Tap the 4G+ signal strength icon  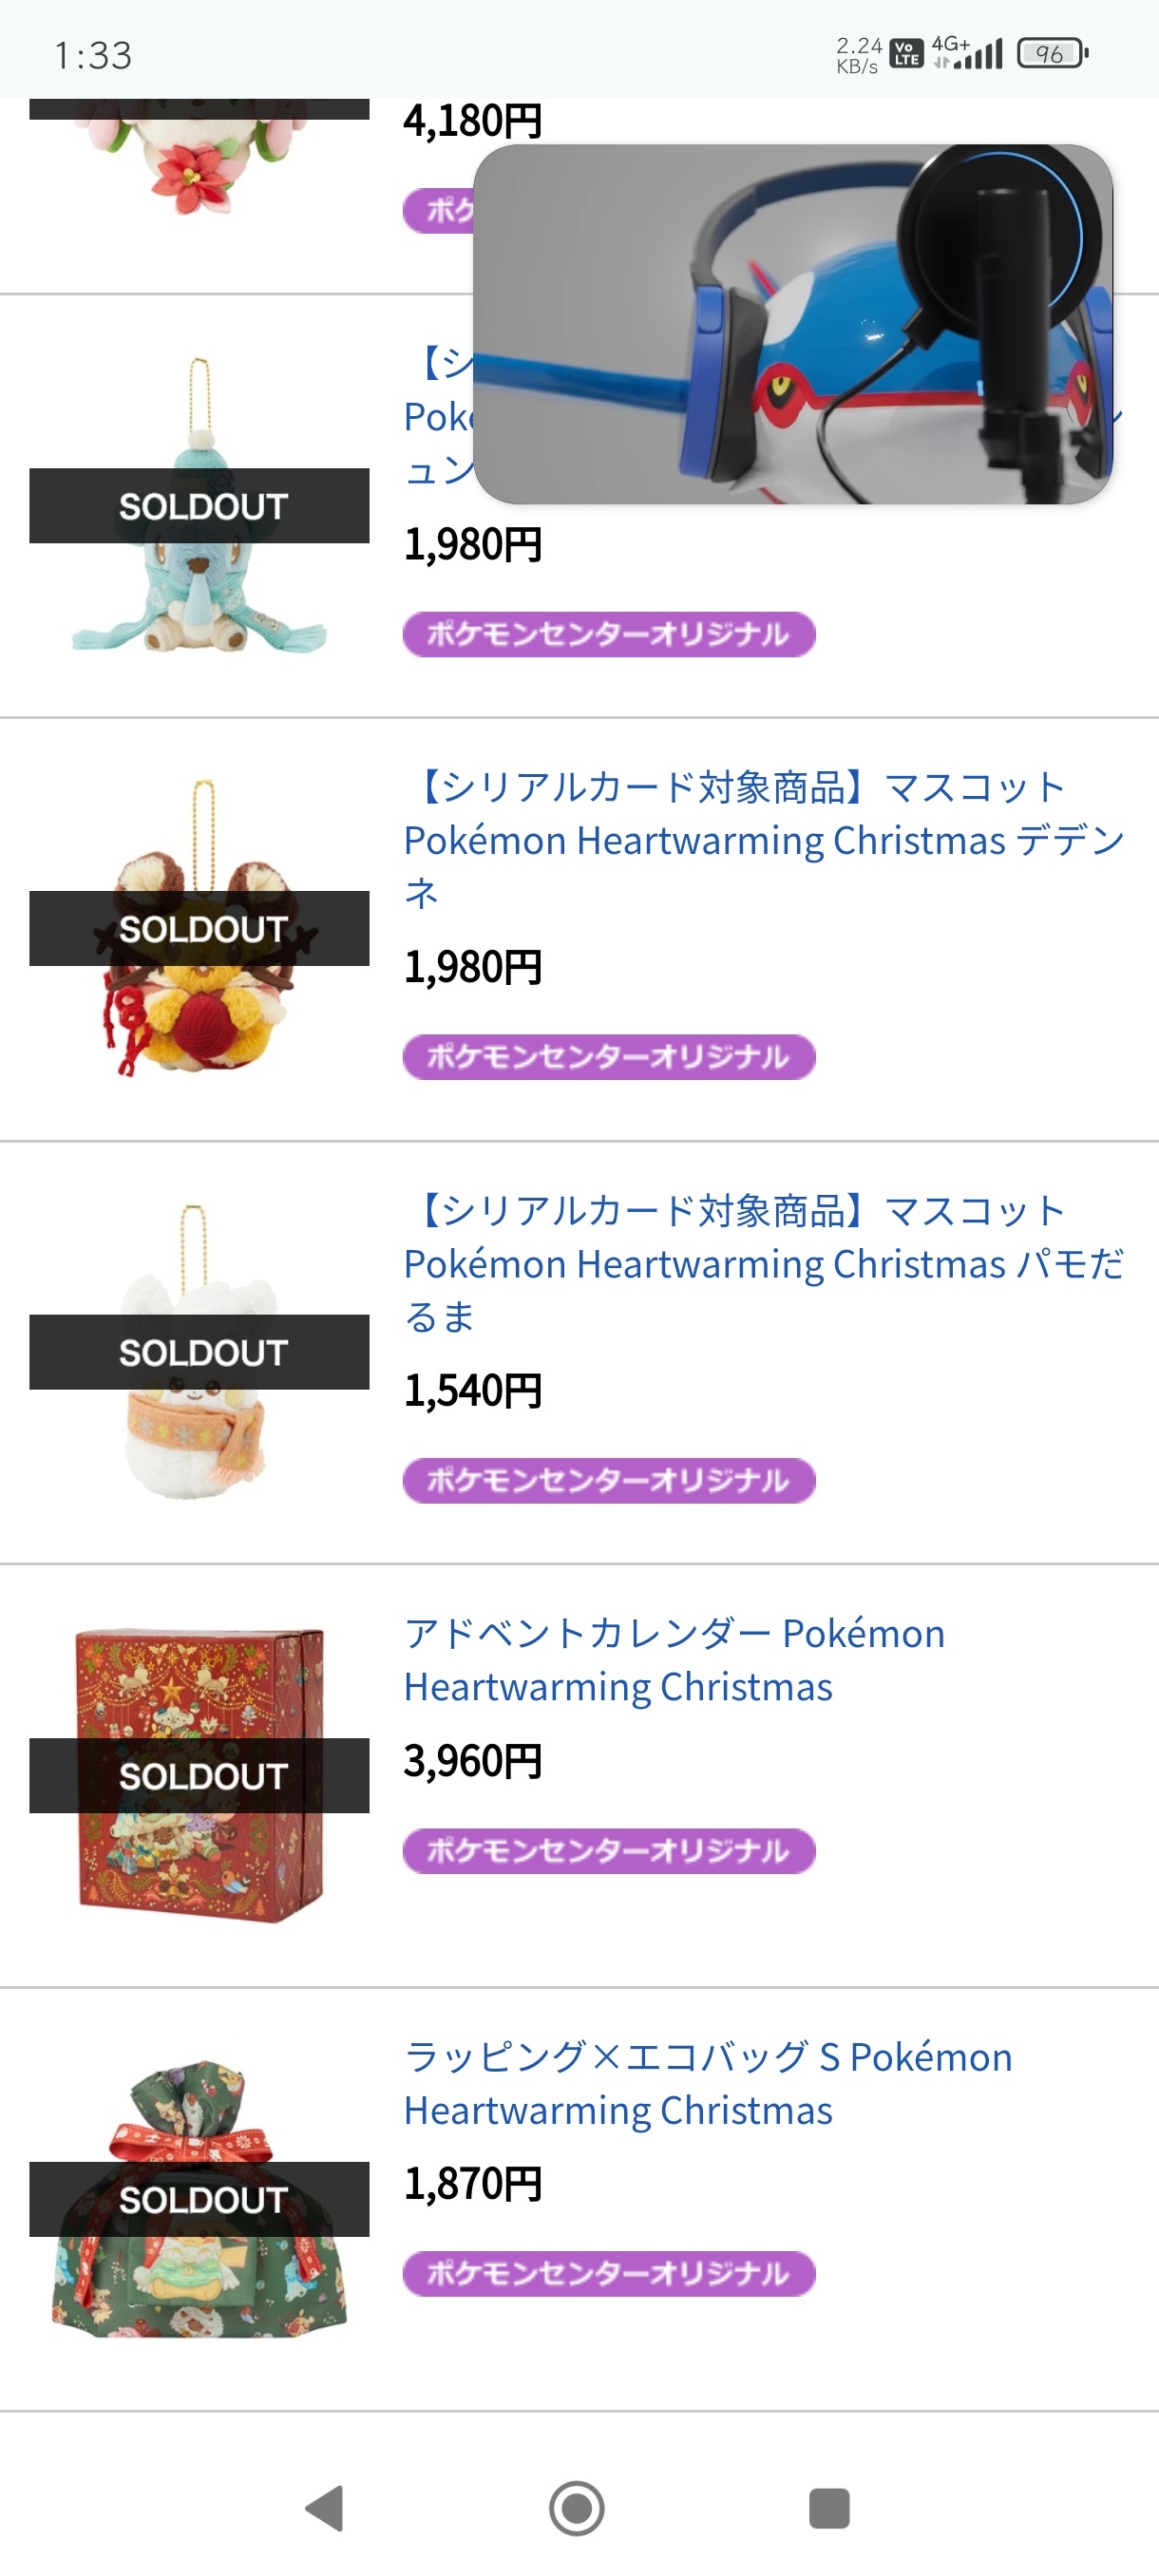coord(966,53)
